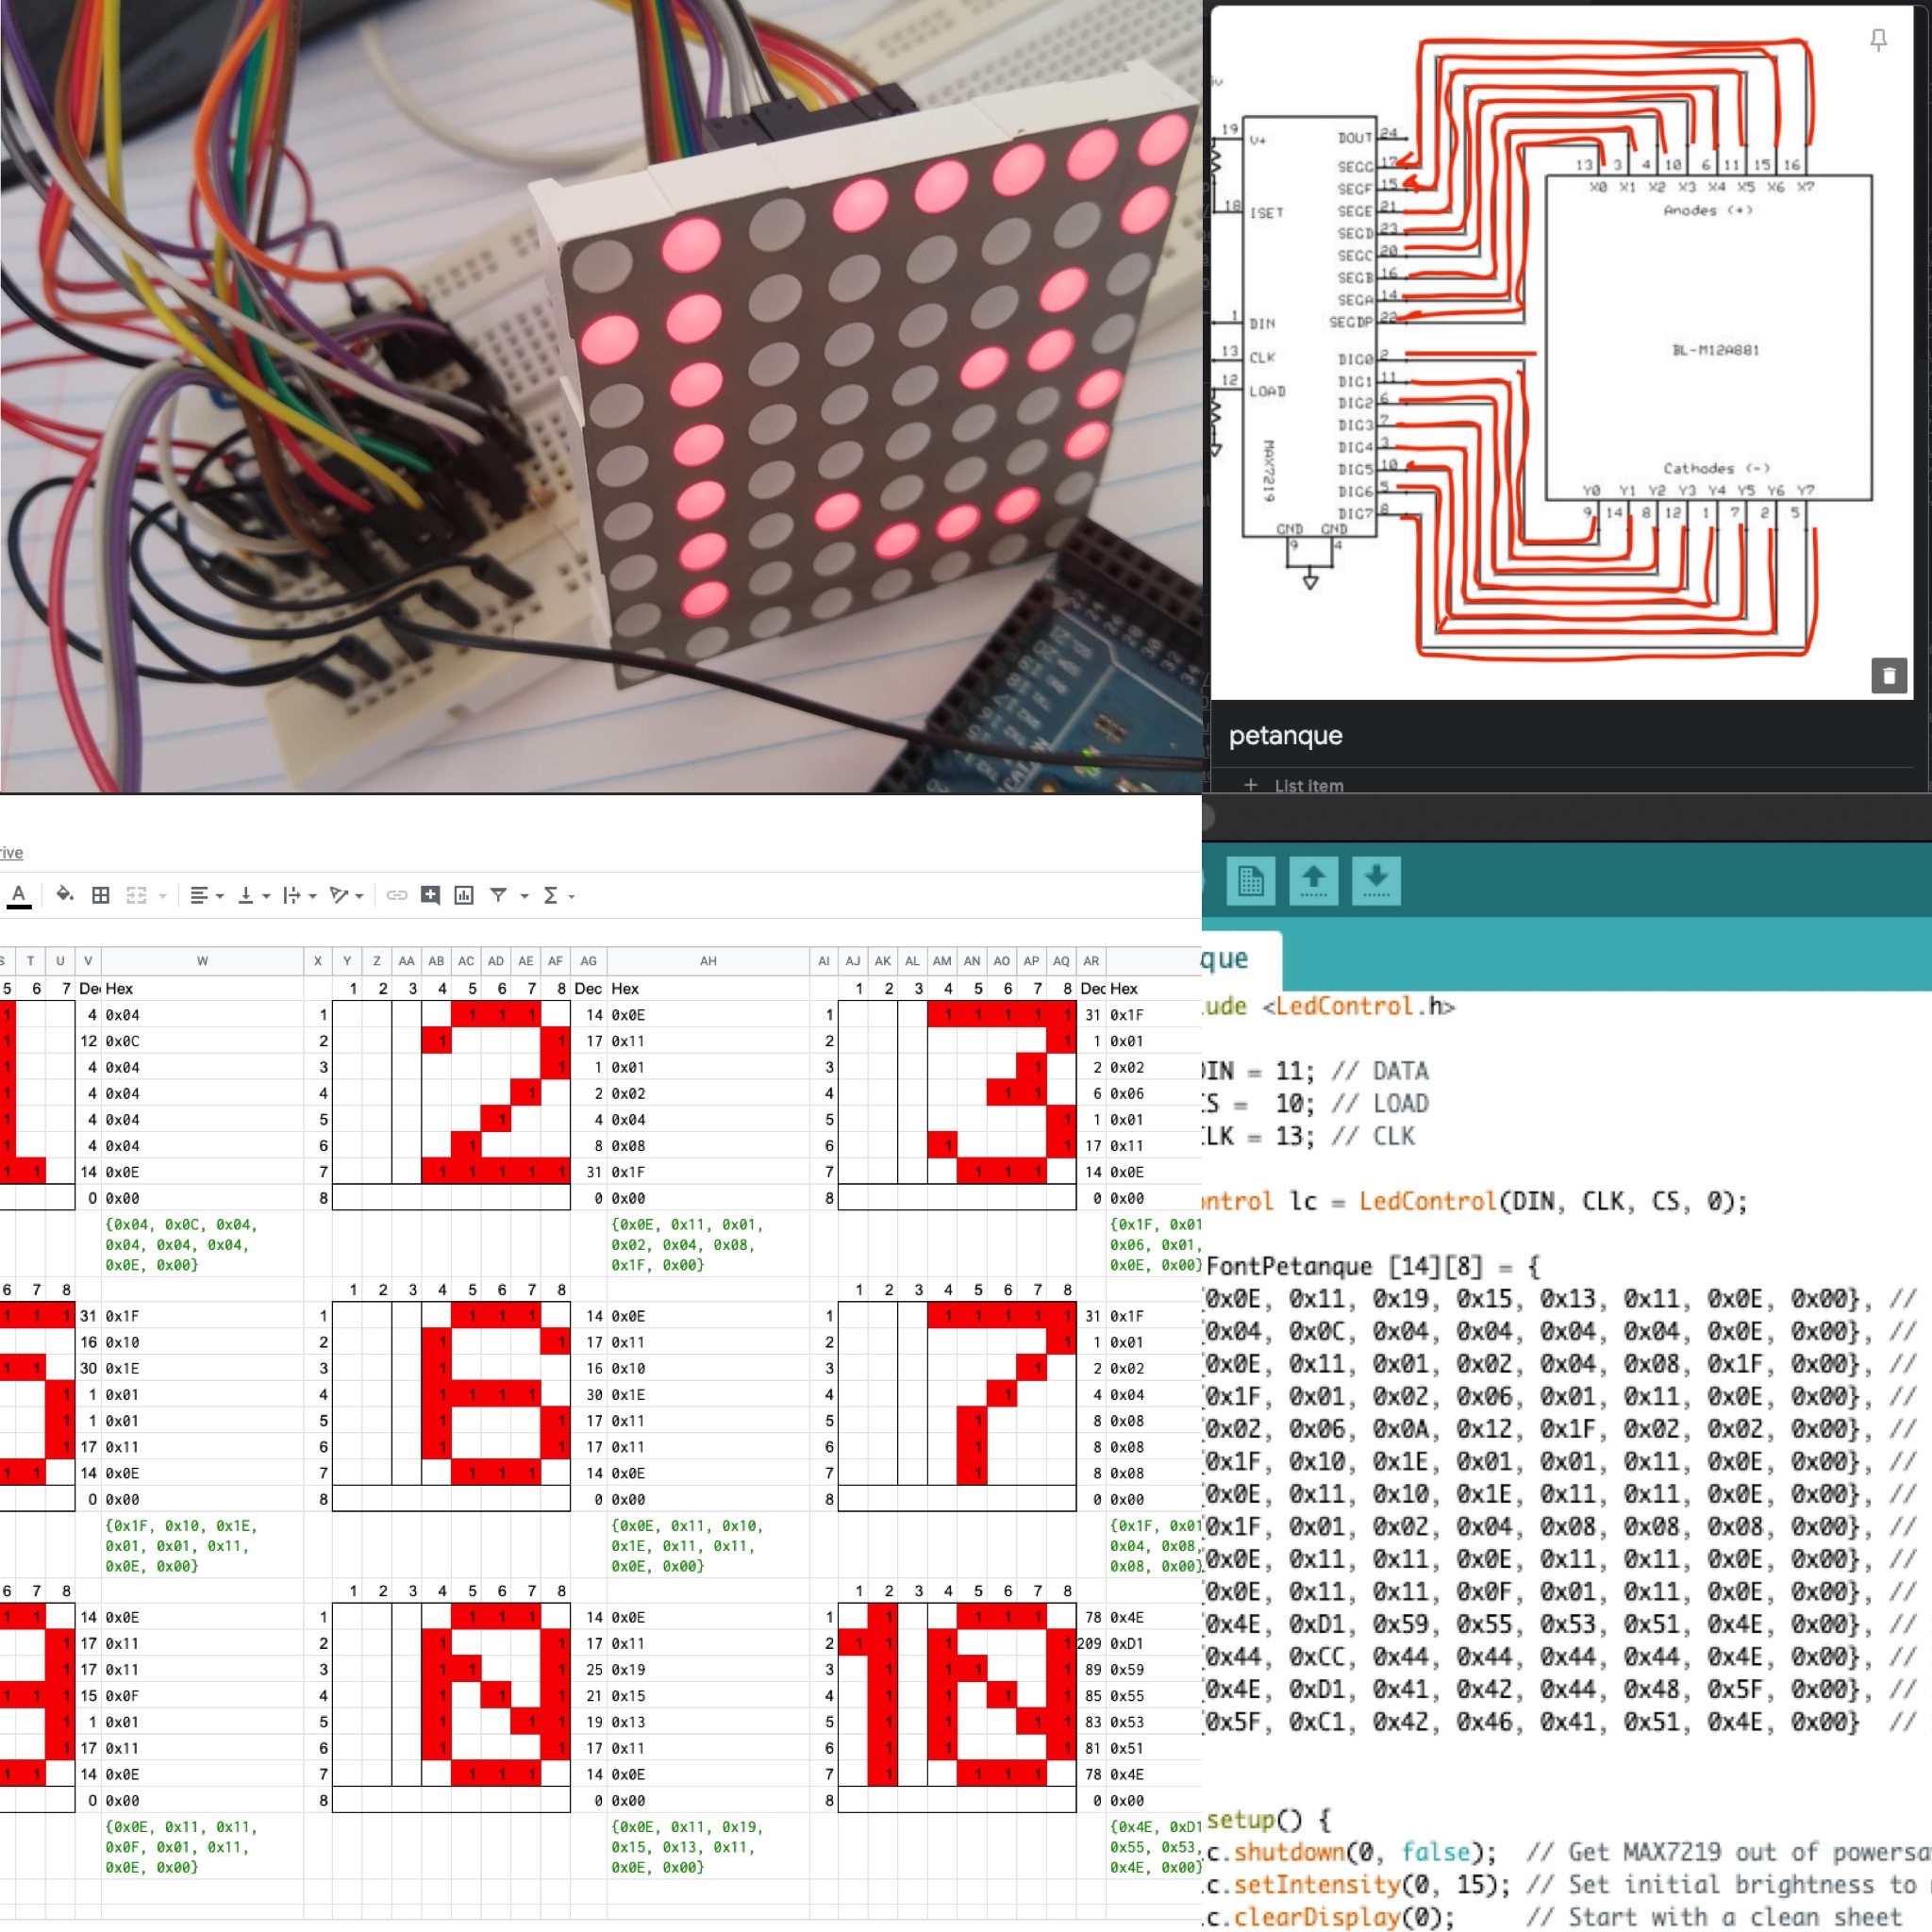
Task: Select column W header
Action: 202,961
